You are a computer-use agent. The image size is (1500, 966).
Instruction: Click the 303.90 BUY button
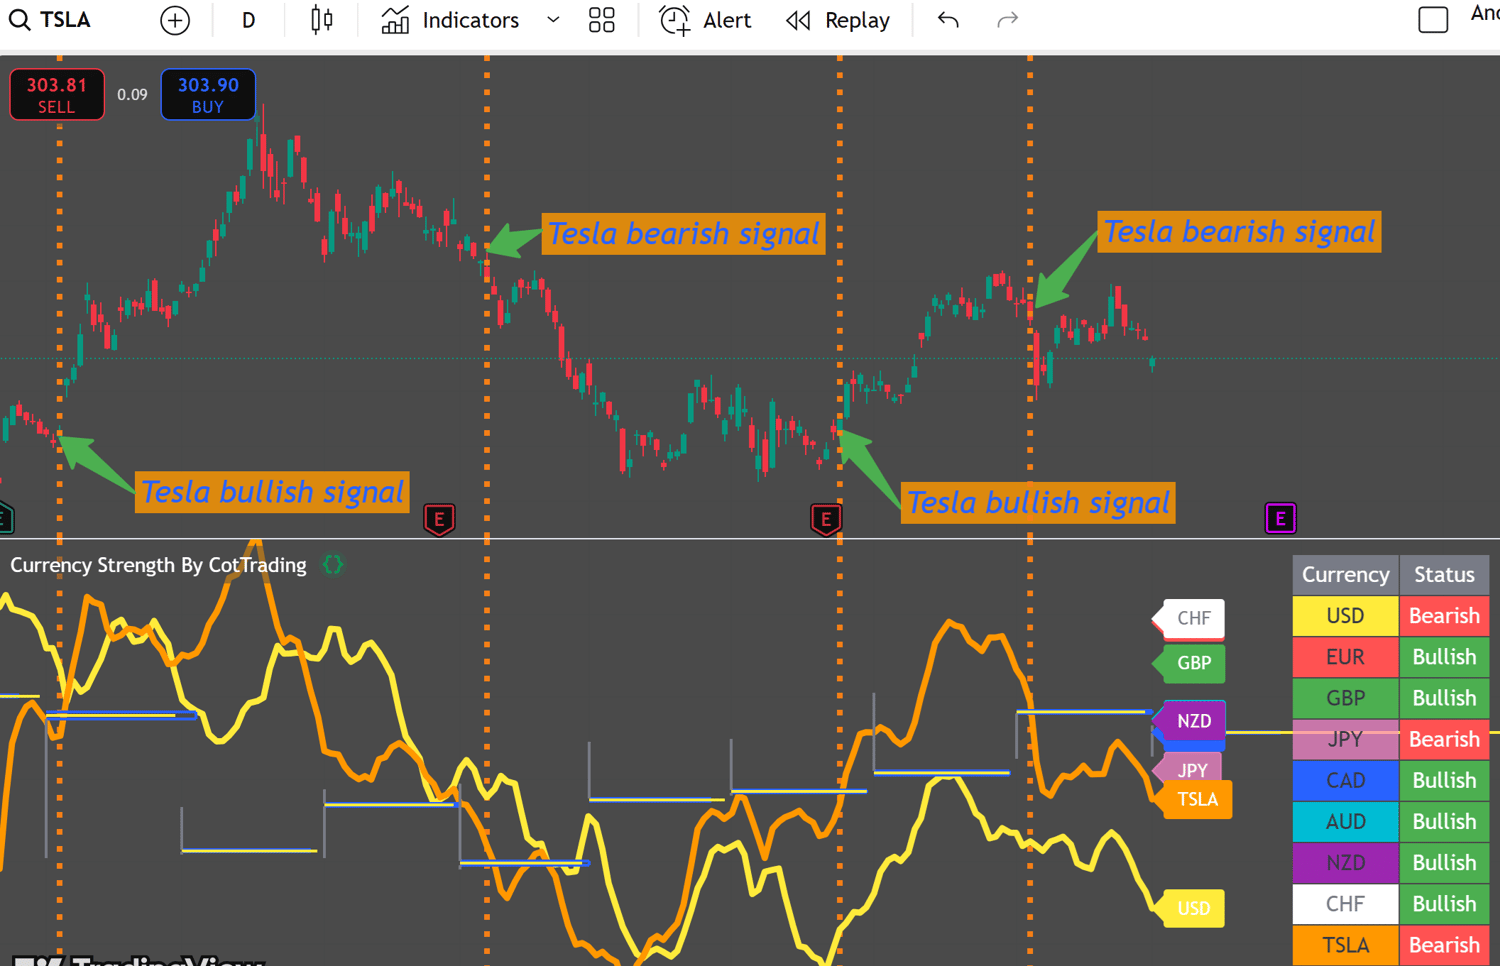click(208, 95)
